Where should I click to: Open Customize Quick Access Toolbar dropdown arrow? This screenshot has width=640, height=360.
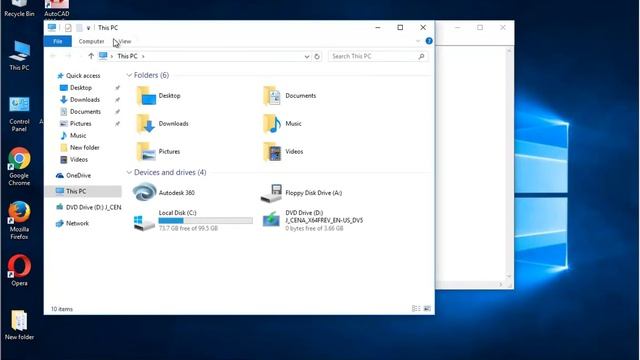click(88, 28)
